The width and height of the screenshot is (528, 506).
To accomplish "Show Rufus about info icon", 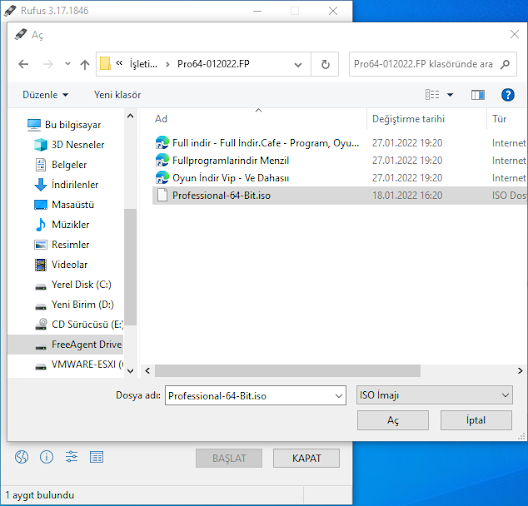I will 46,457.
